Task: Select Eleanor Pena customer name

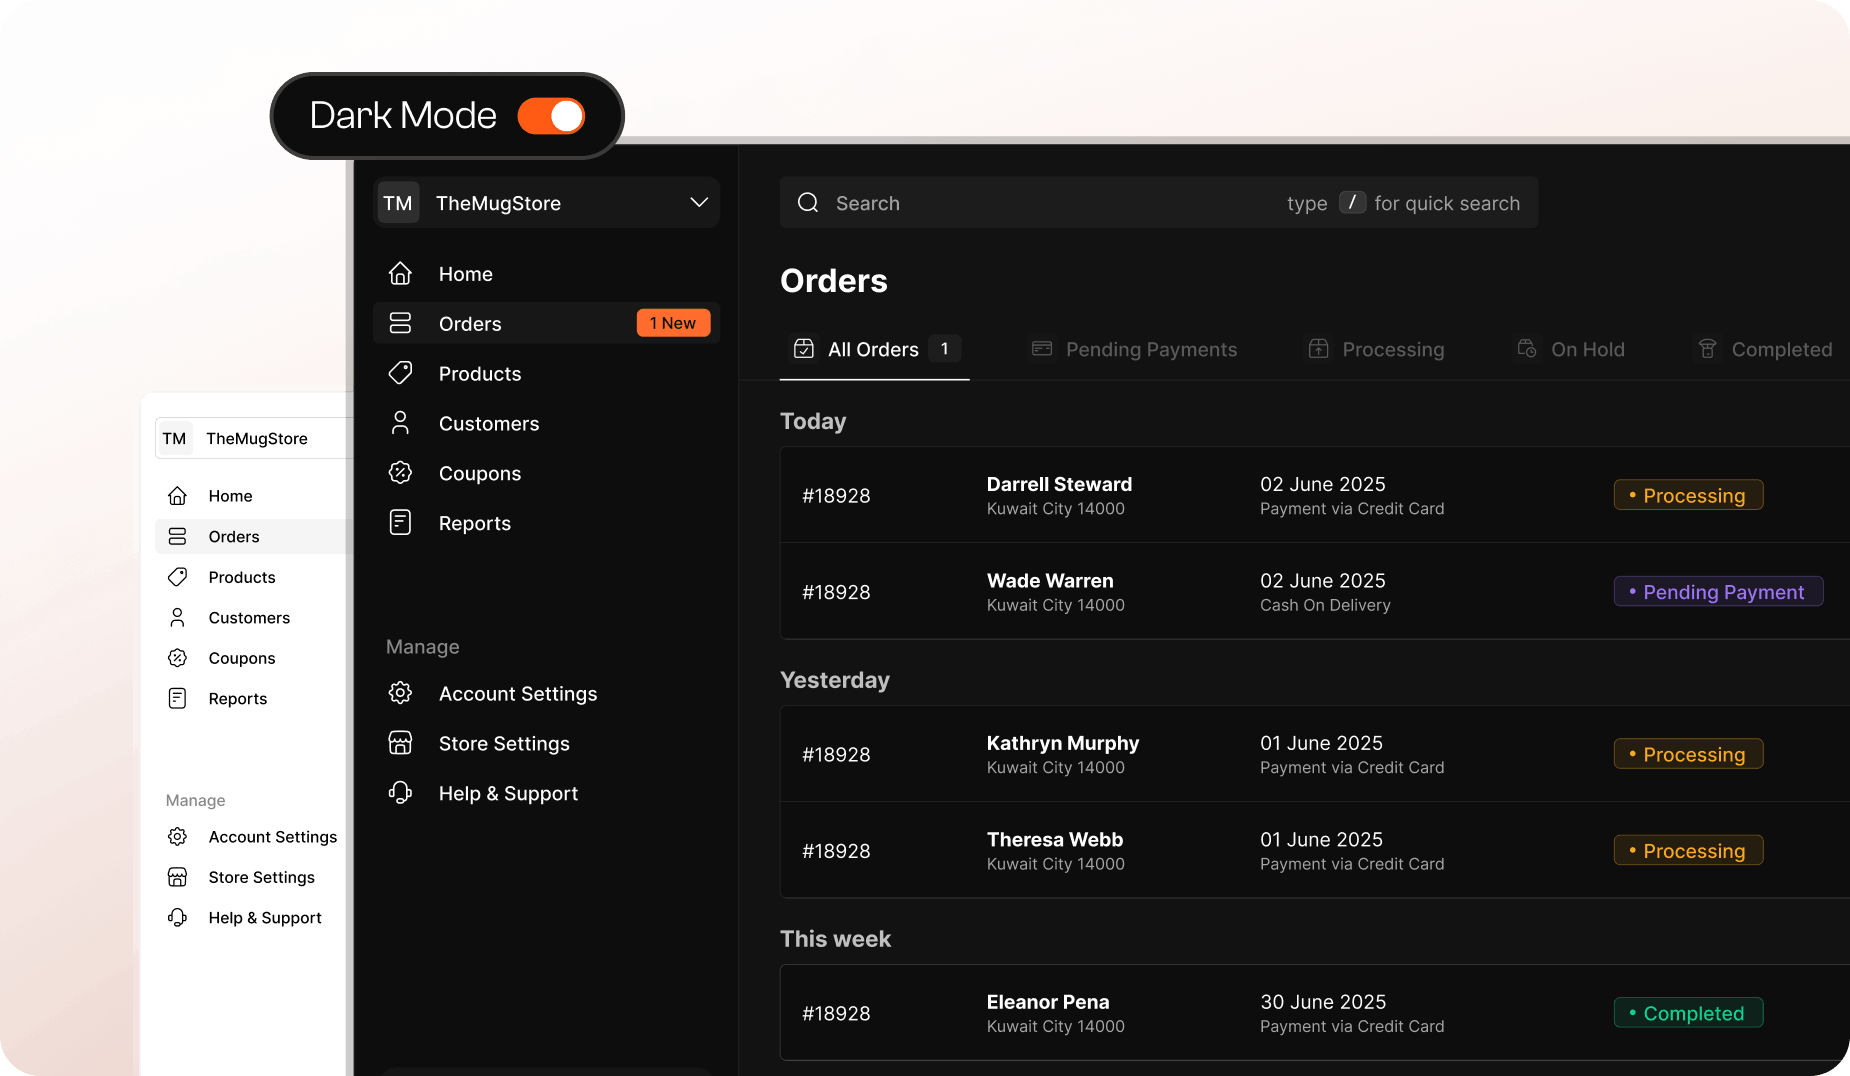Action: pyautogui.click(x=1047, y=1002)
